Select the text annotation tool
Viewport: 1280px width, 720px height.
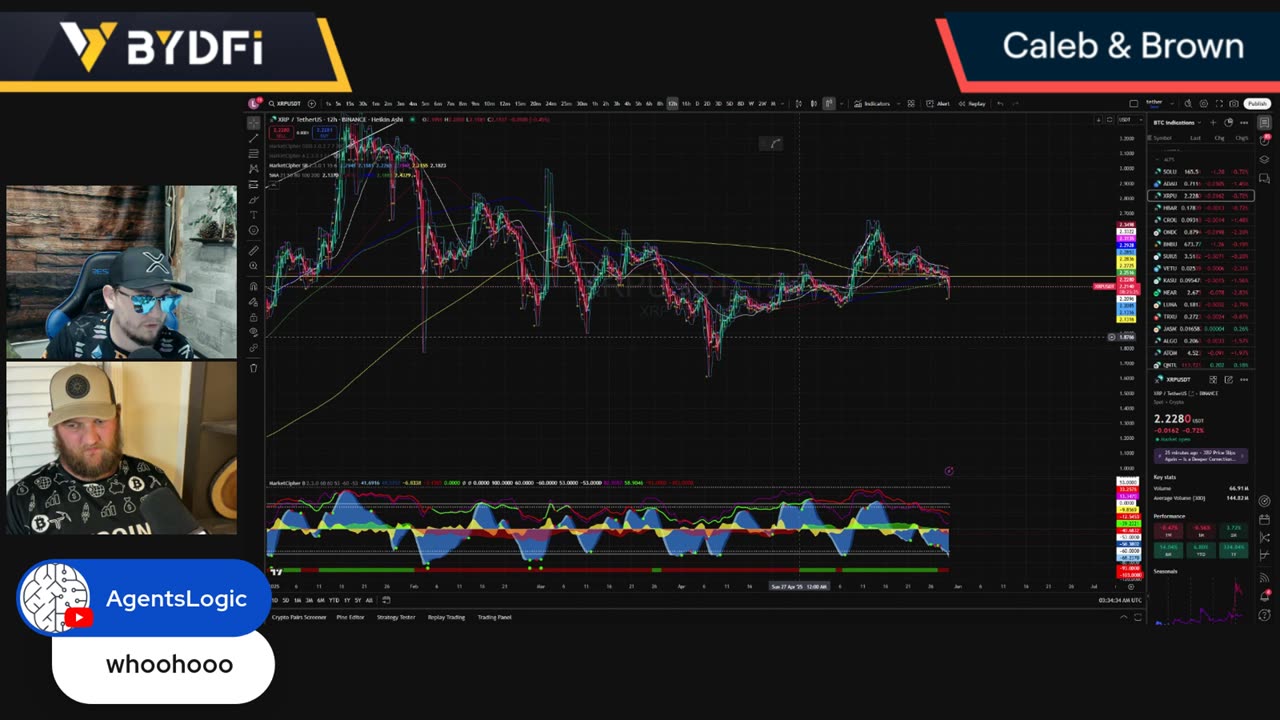coord(253,215)
